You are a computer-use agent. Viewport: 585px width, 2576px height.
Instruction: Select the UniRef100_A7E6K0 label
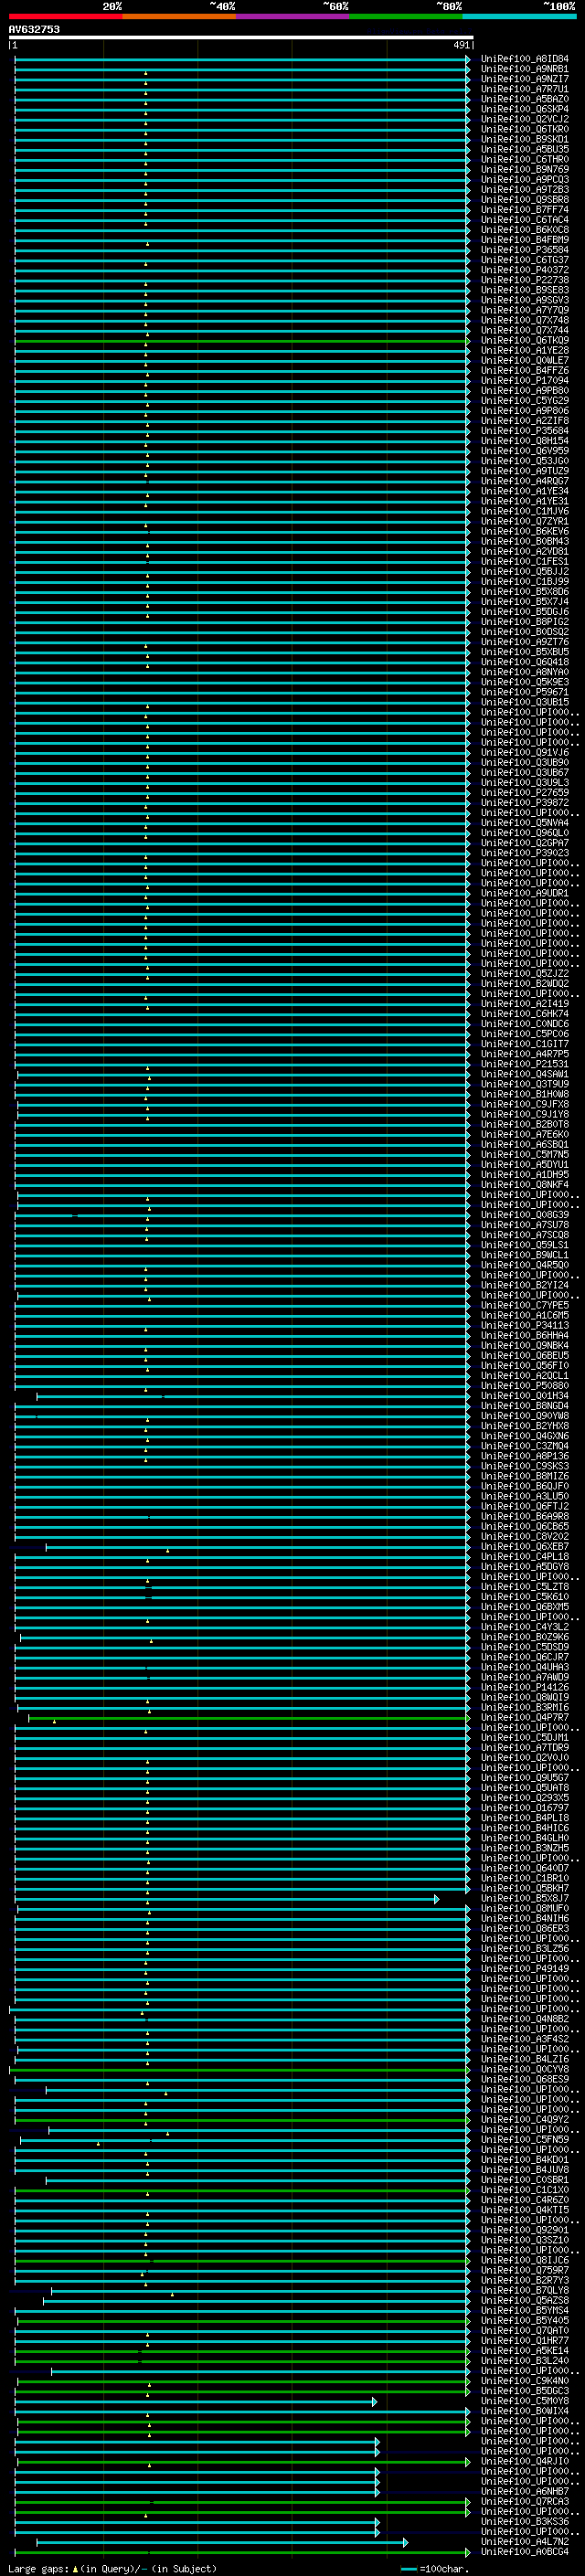point(524,1134)
